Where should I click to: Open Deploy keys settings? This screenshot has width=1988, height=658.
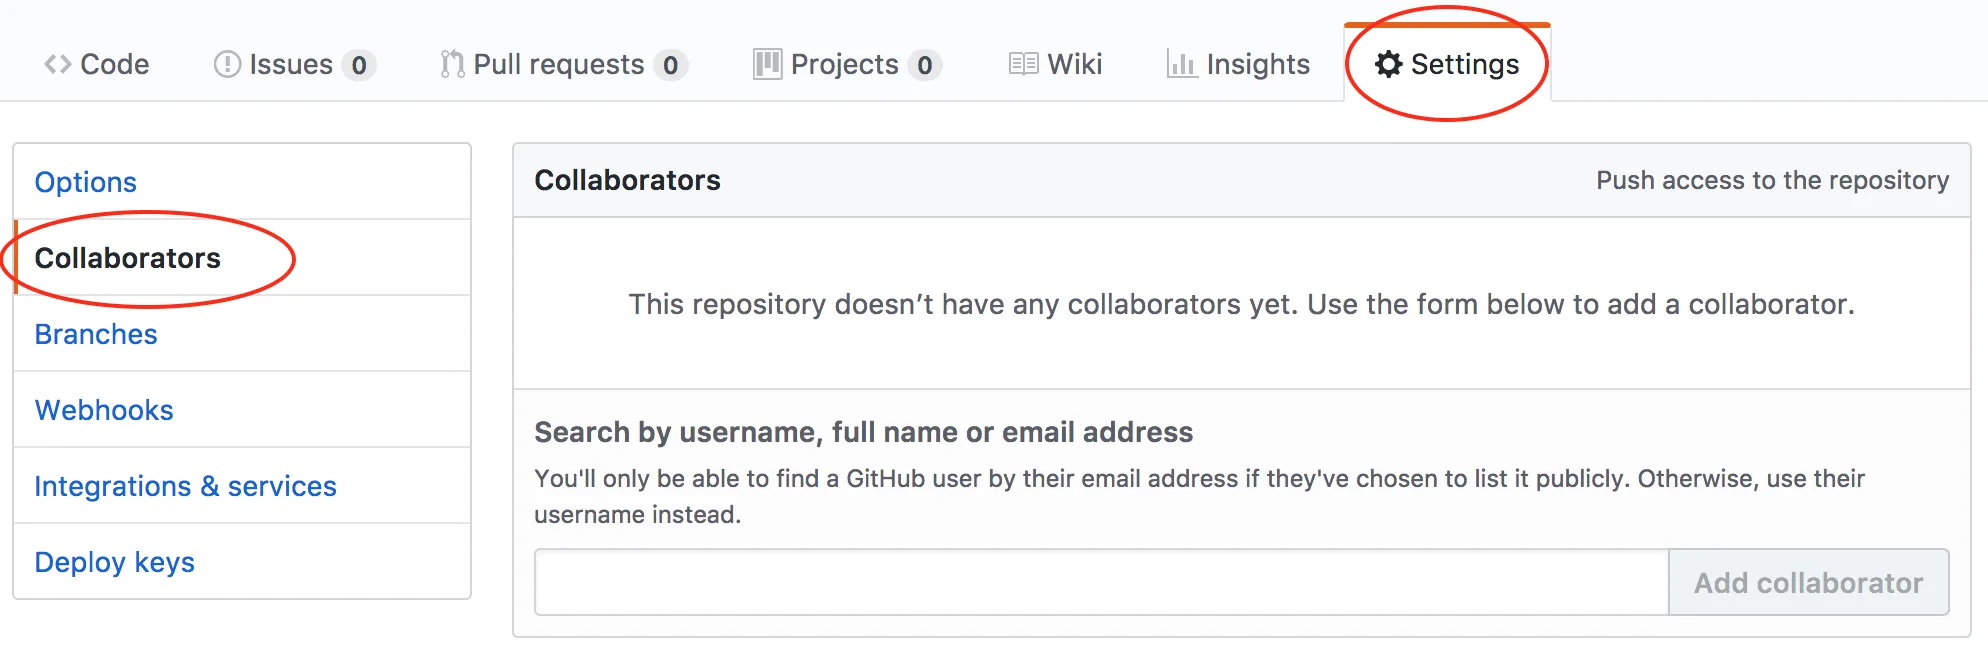(x=115, y=562)
